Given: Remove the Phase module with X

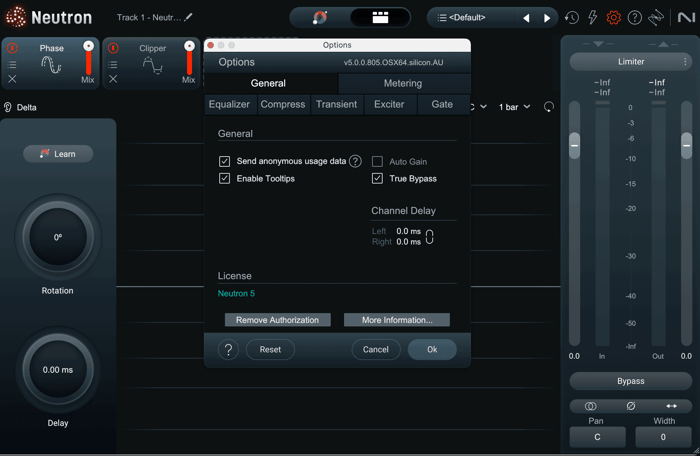Looking at the screenshot, I should (12, 79).
